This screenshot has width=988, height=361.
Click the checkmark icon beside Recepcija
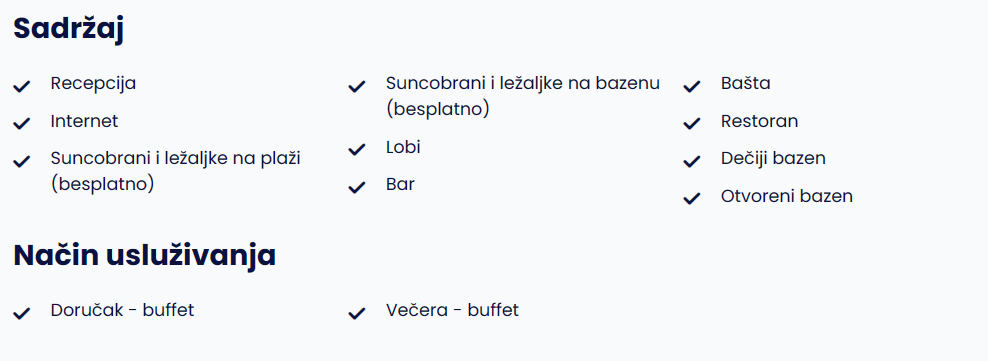pyautogui.click(x=22, y=86)
